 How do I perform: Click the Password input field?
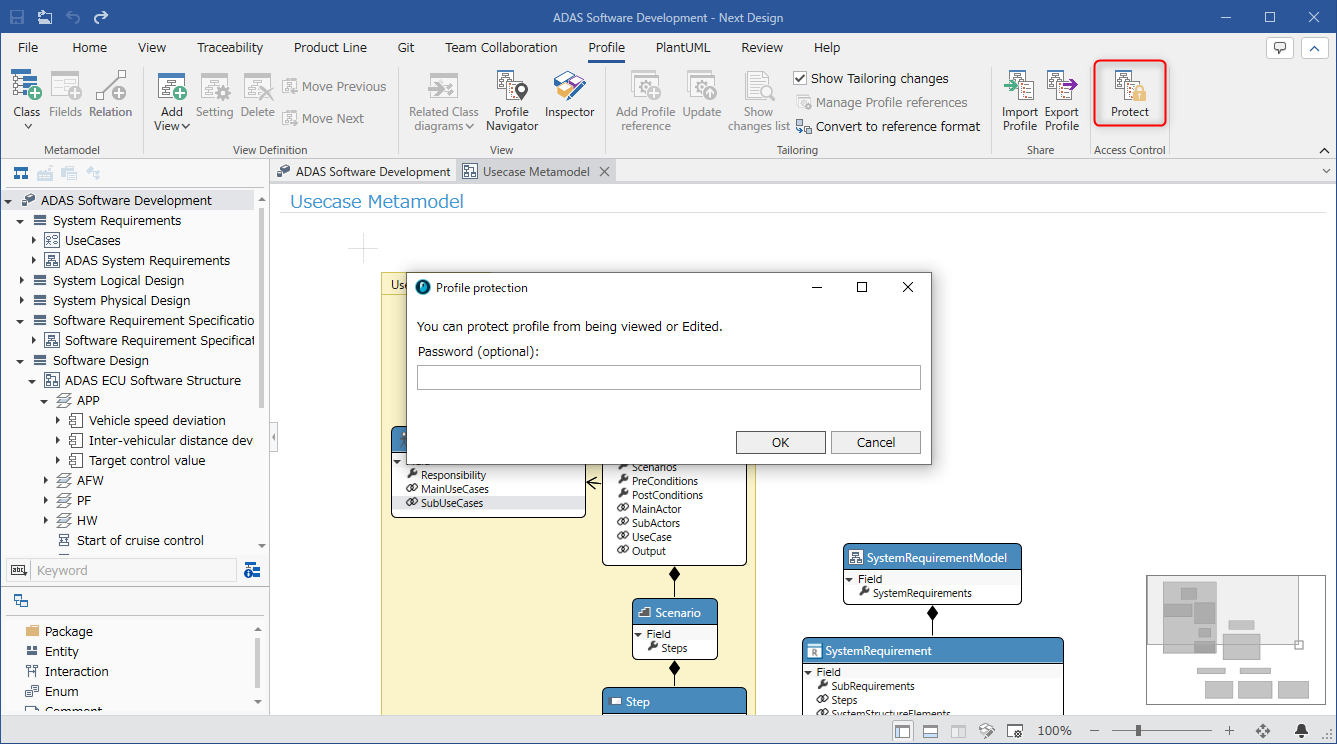point(668,377)
